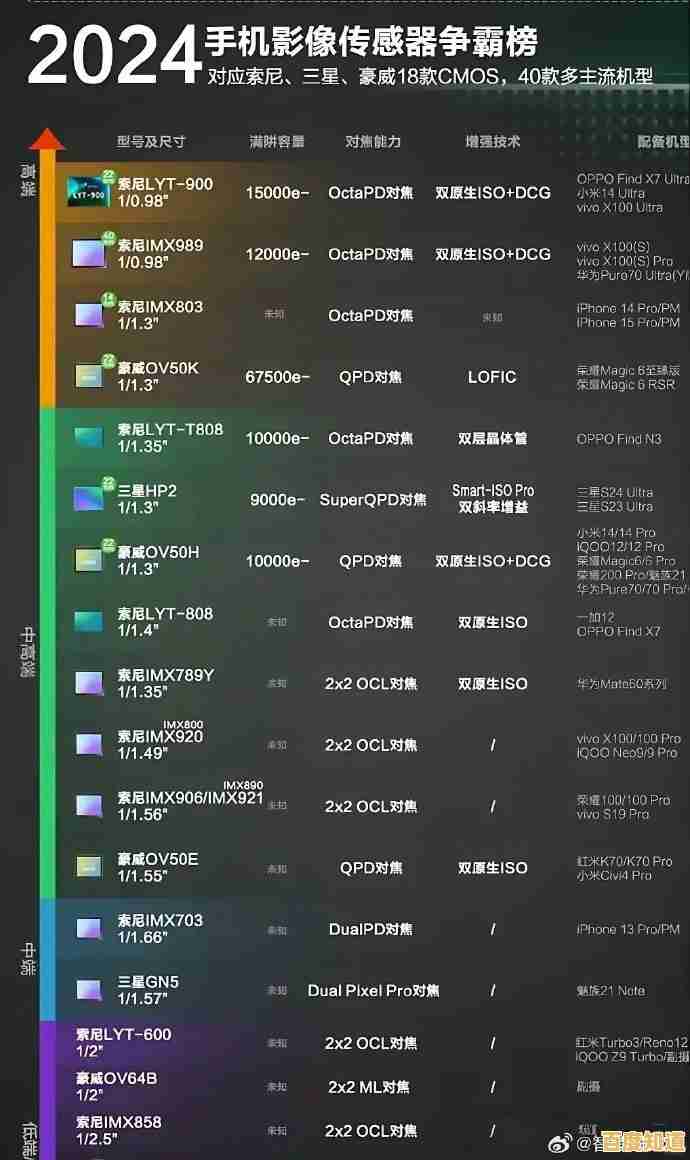Image resolution: width=690 pixels, height=1160 pixels.
Task: Click the 索尼IMX789Y sensor chip image
Action: coord(89,683)
